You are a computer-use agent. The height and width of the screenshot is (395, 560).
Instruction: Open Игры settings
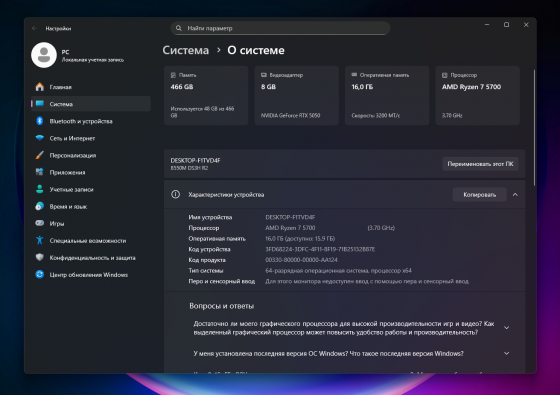point(91,223)
